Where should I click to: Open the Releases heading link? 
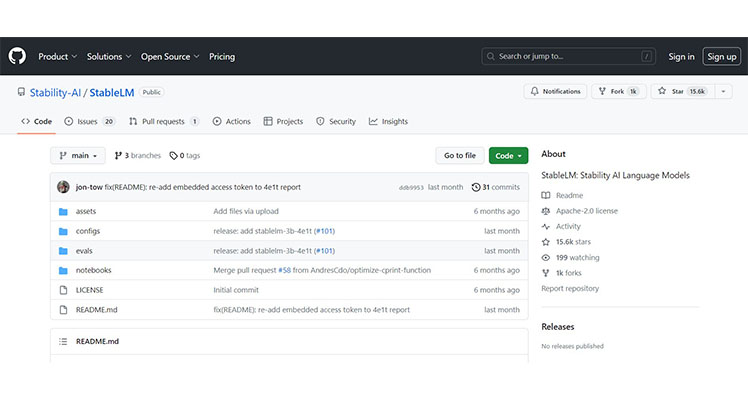tap(558, 327)
